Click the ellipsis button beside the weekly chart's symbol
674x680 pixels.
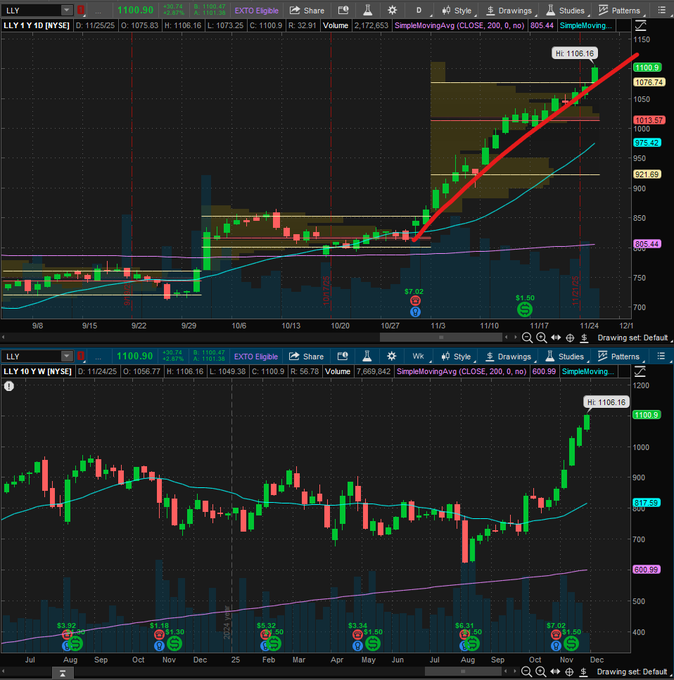point(98,356)
